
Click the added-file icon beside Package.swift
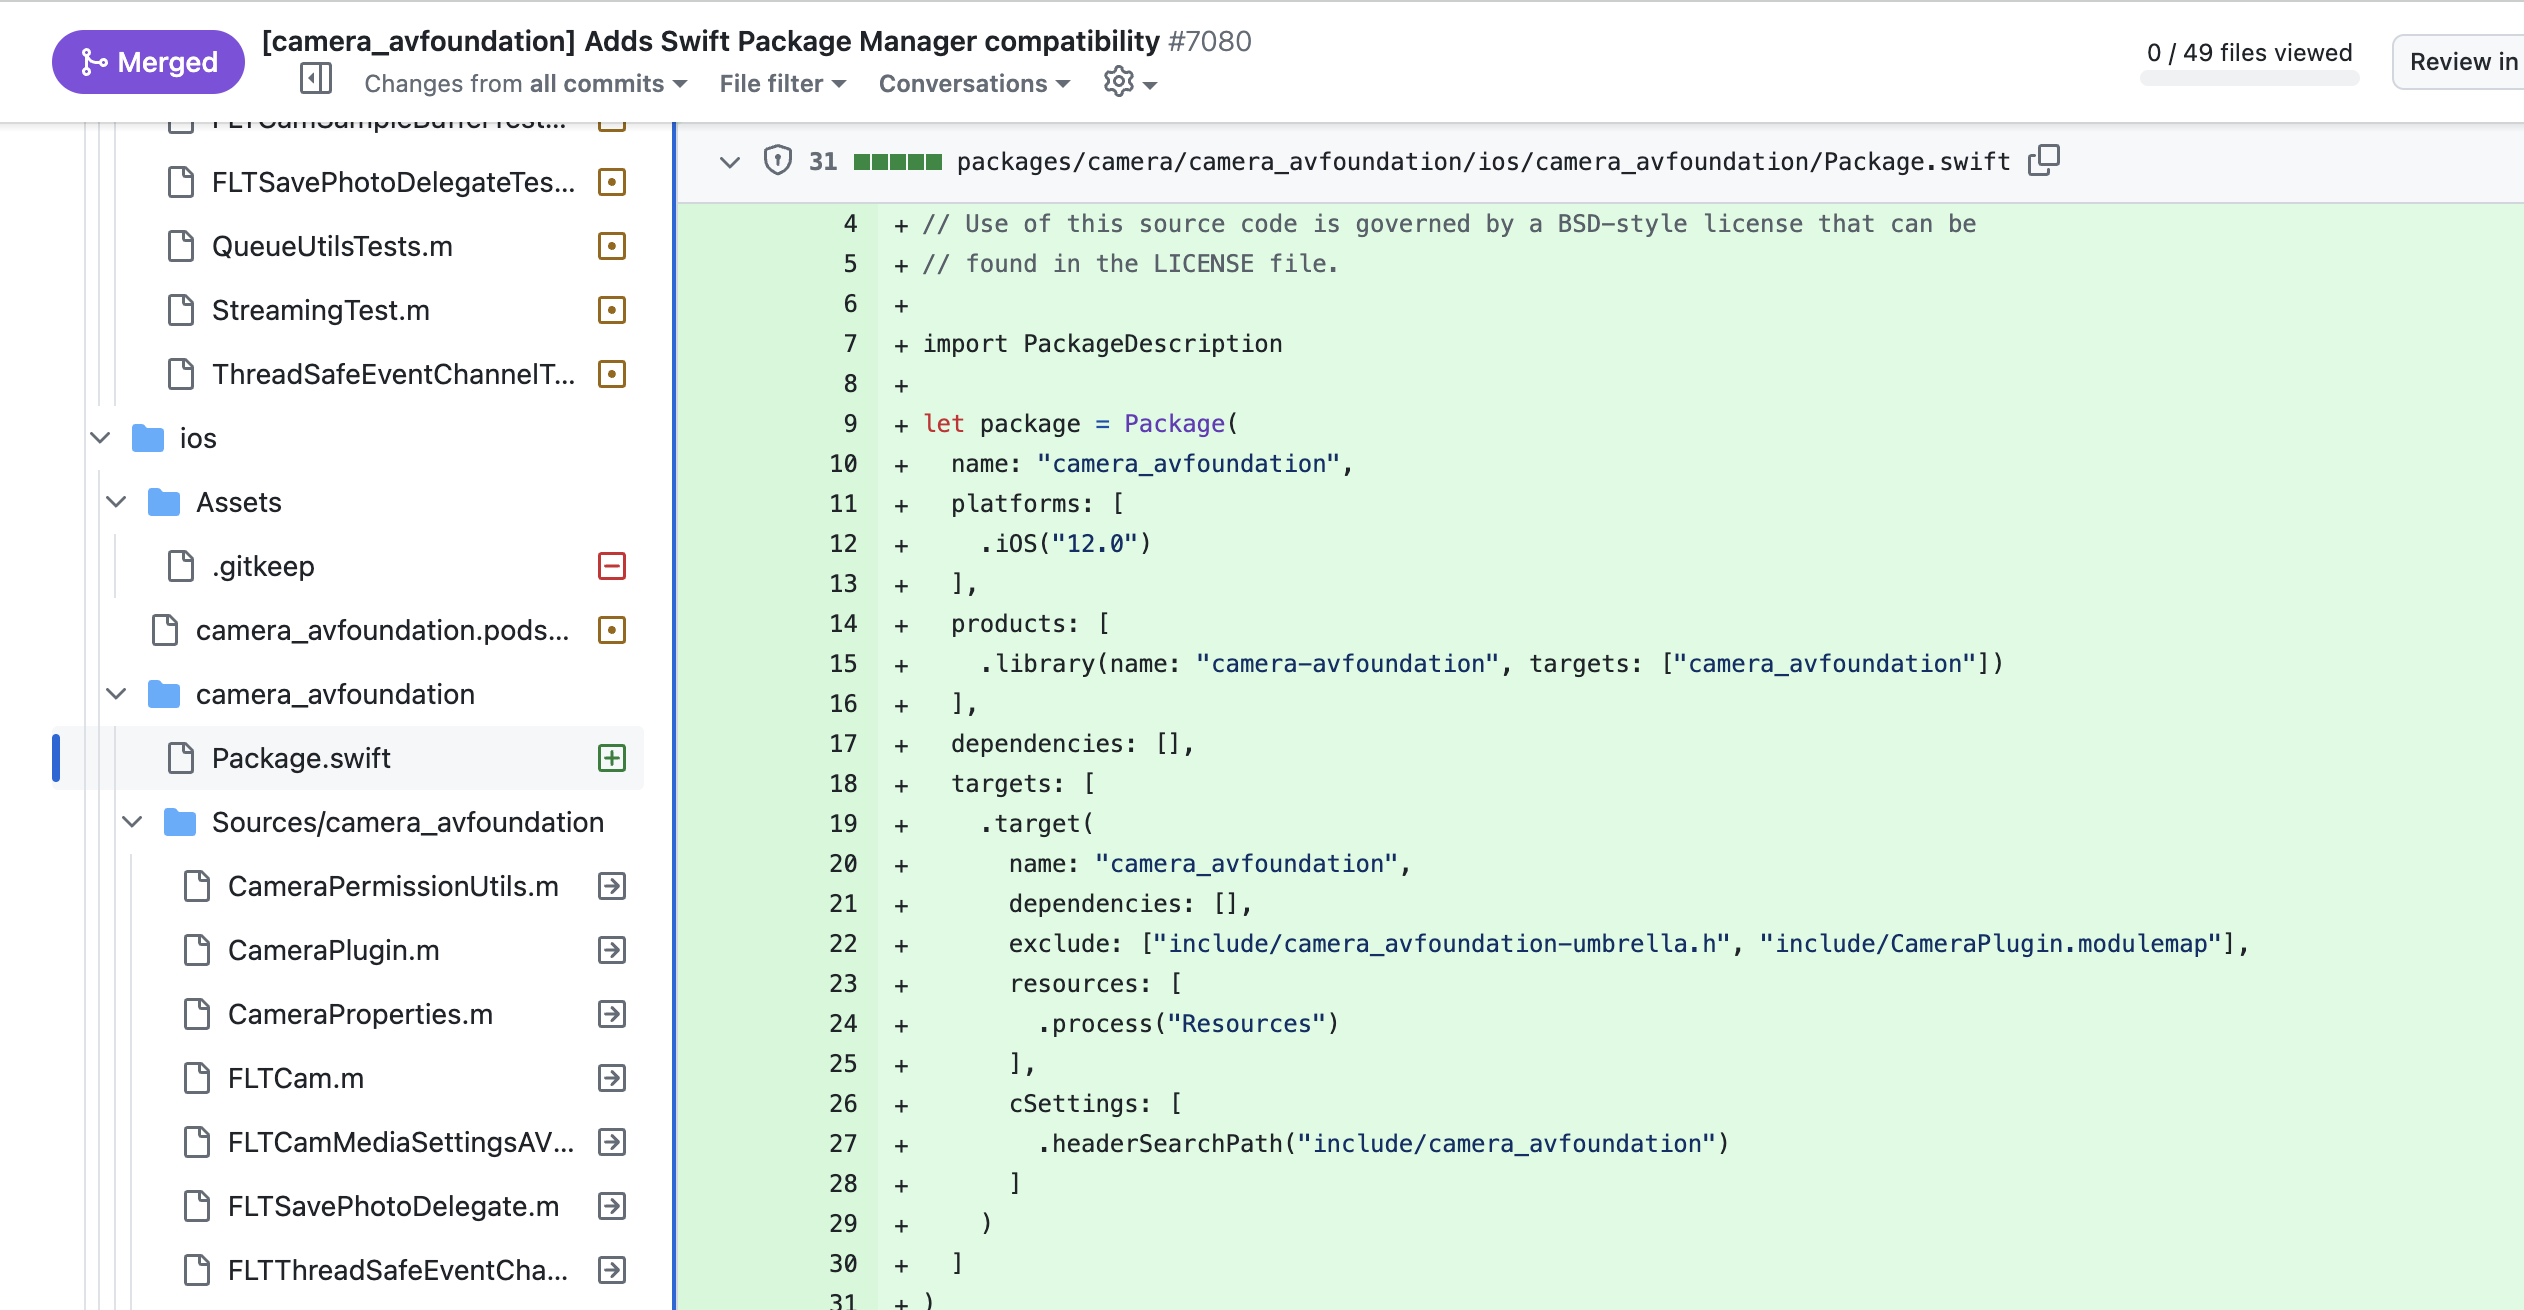point(611,758)
